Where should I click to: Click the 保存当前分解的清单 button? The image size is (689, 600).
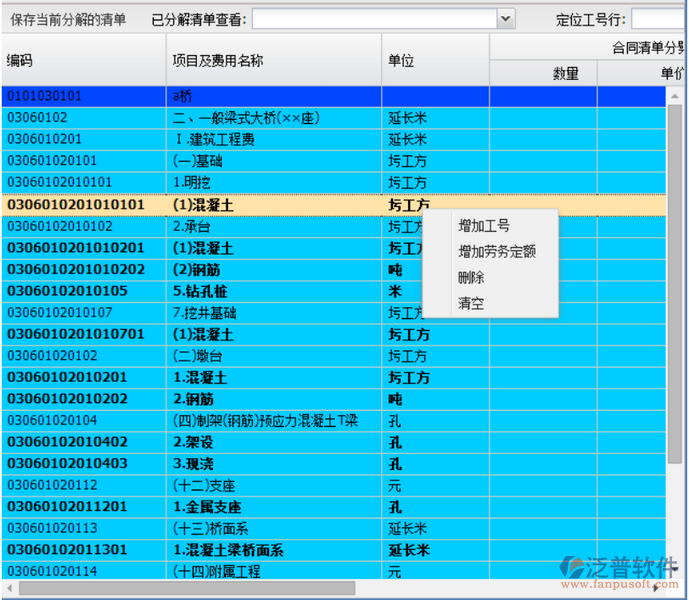[x=68, y=19]
